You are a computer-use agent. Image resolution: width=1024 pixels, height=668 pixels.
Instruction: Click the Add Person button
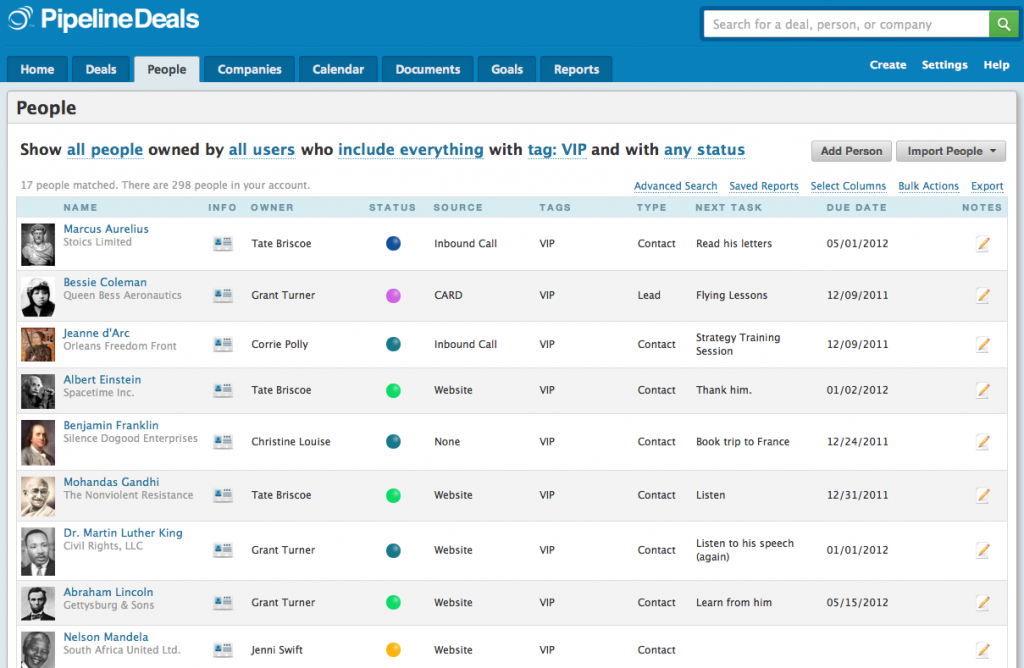point(850,151)
